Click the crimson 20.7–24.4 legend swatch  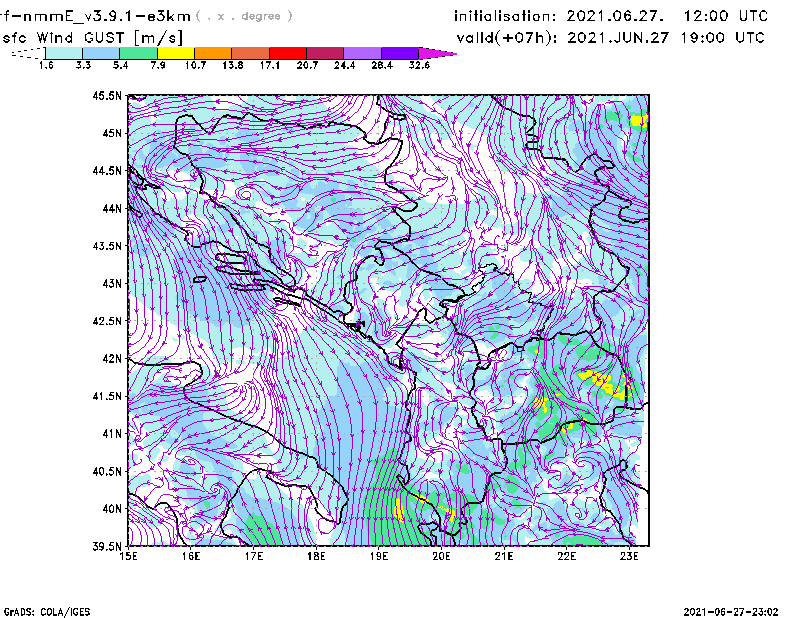(x=325, y=53)
